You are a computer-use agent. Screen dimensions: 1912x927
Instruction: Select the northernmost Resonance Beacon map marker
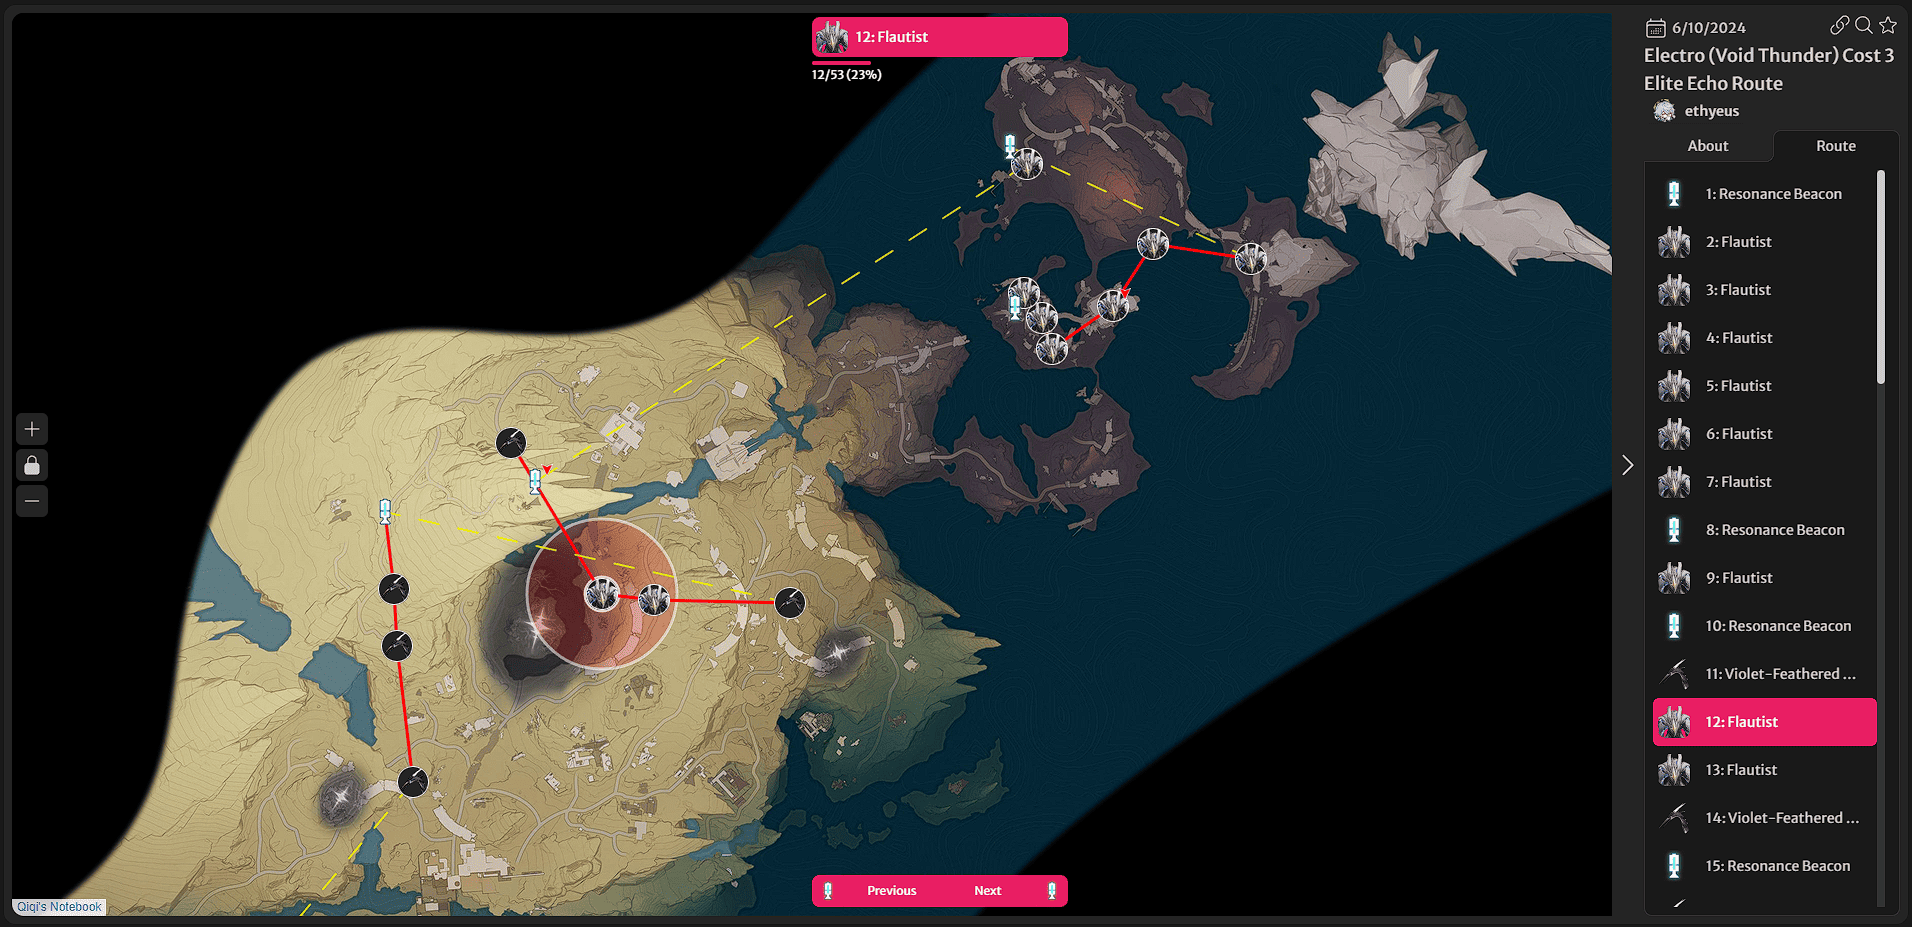point(1010,146)
